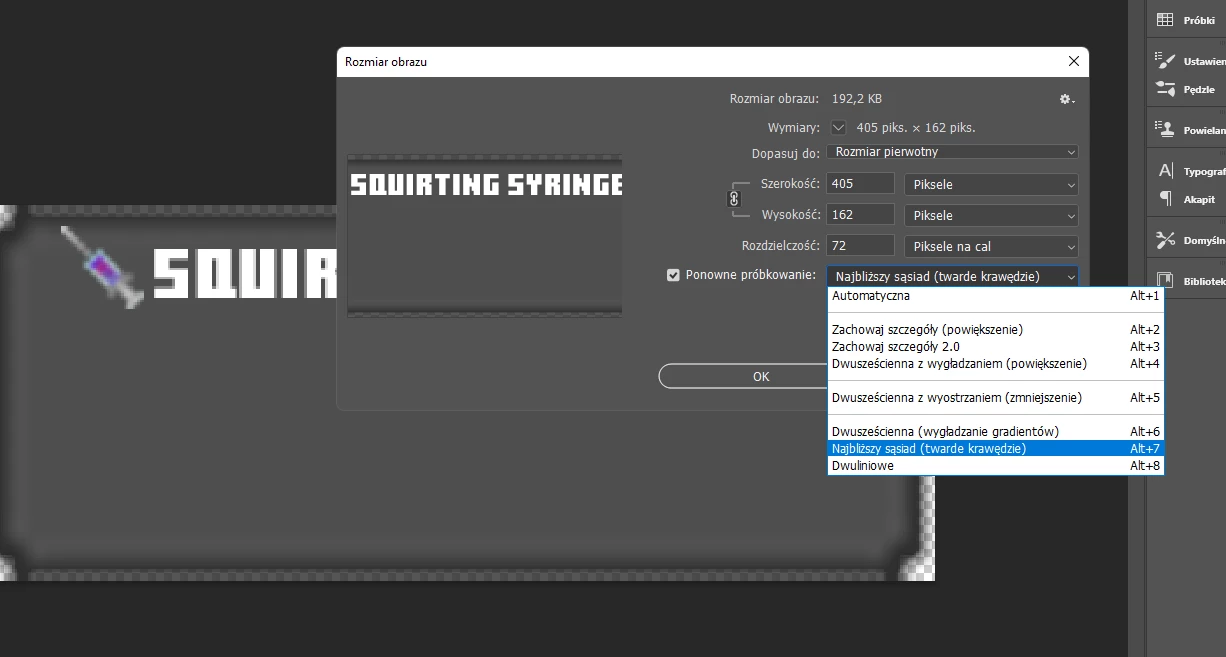Screen dimensions: 1226x657
Task: Expand the Wymiary units chevron dropdown
Action: (838, 127)
